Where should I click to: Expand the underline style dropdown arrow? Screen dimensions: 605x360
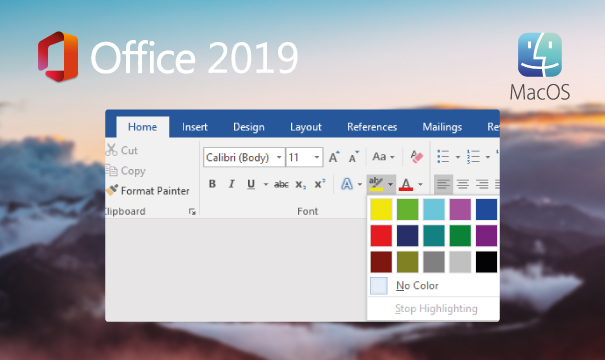[266, 184]
